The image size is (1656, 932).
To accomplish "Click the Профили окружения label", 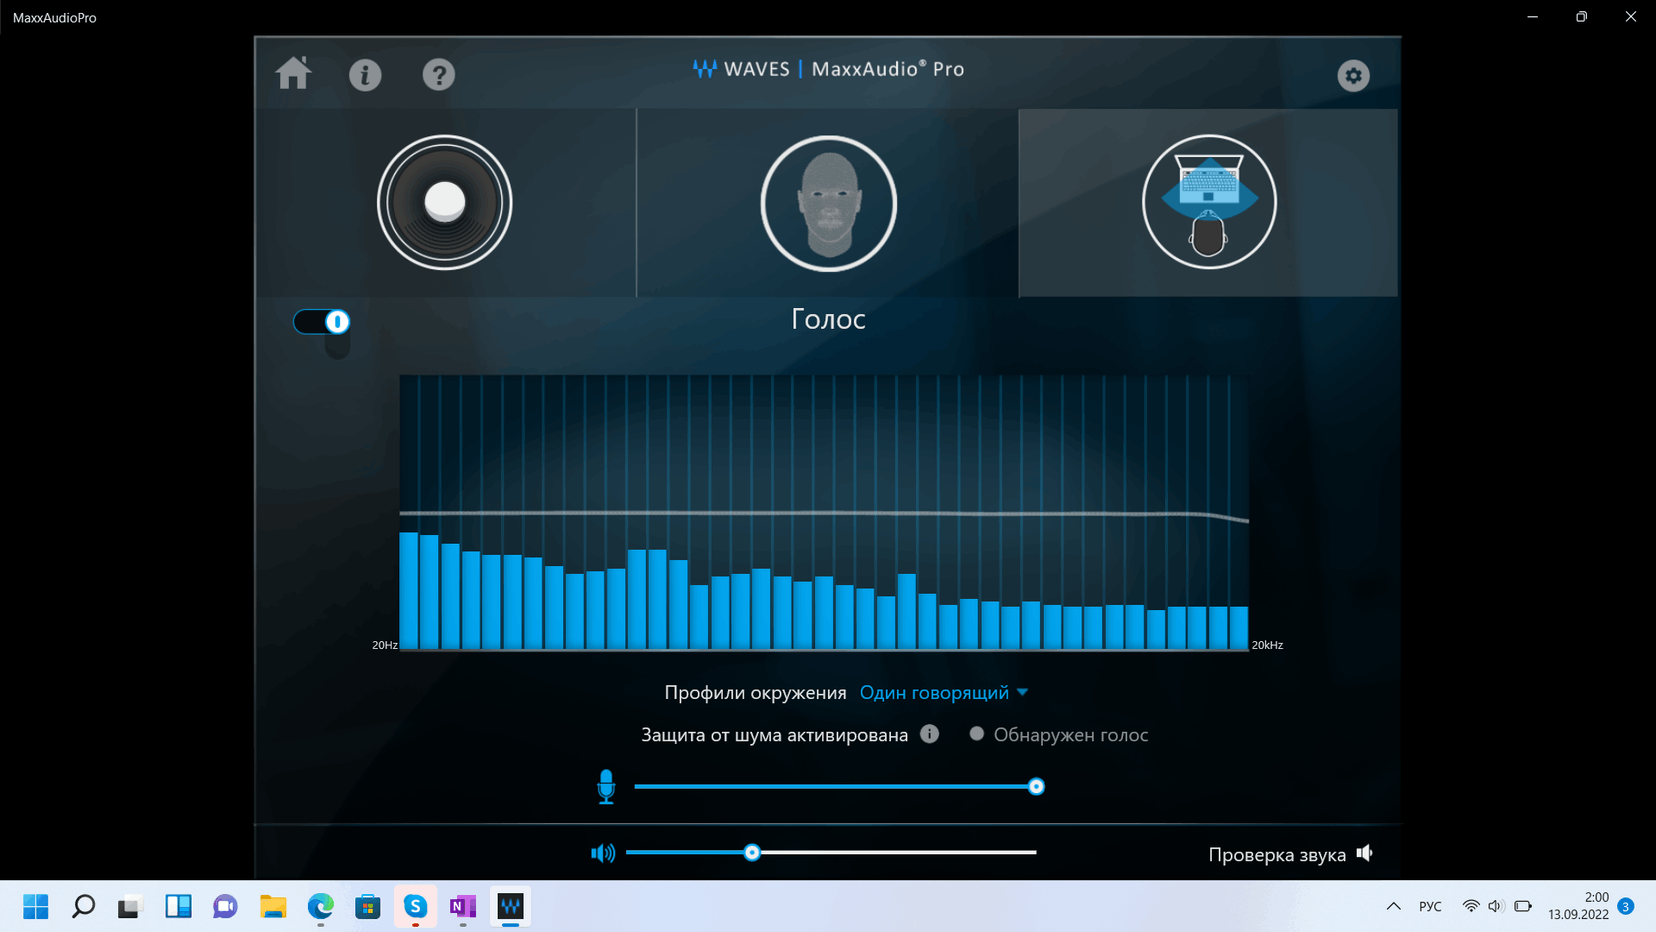I will [x=755, y=692].
